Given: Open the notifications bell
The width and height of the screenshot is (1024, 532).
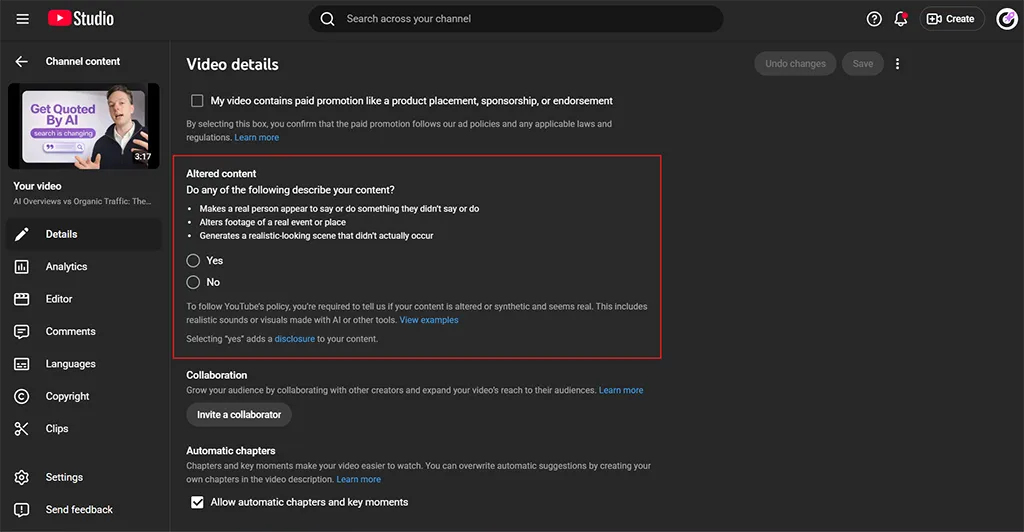Looking at the screenshot, I should (901, 19).
